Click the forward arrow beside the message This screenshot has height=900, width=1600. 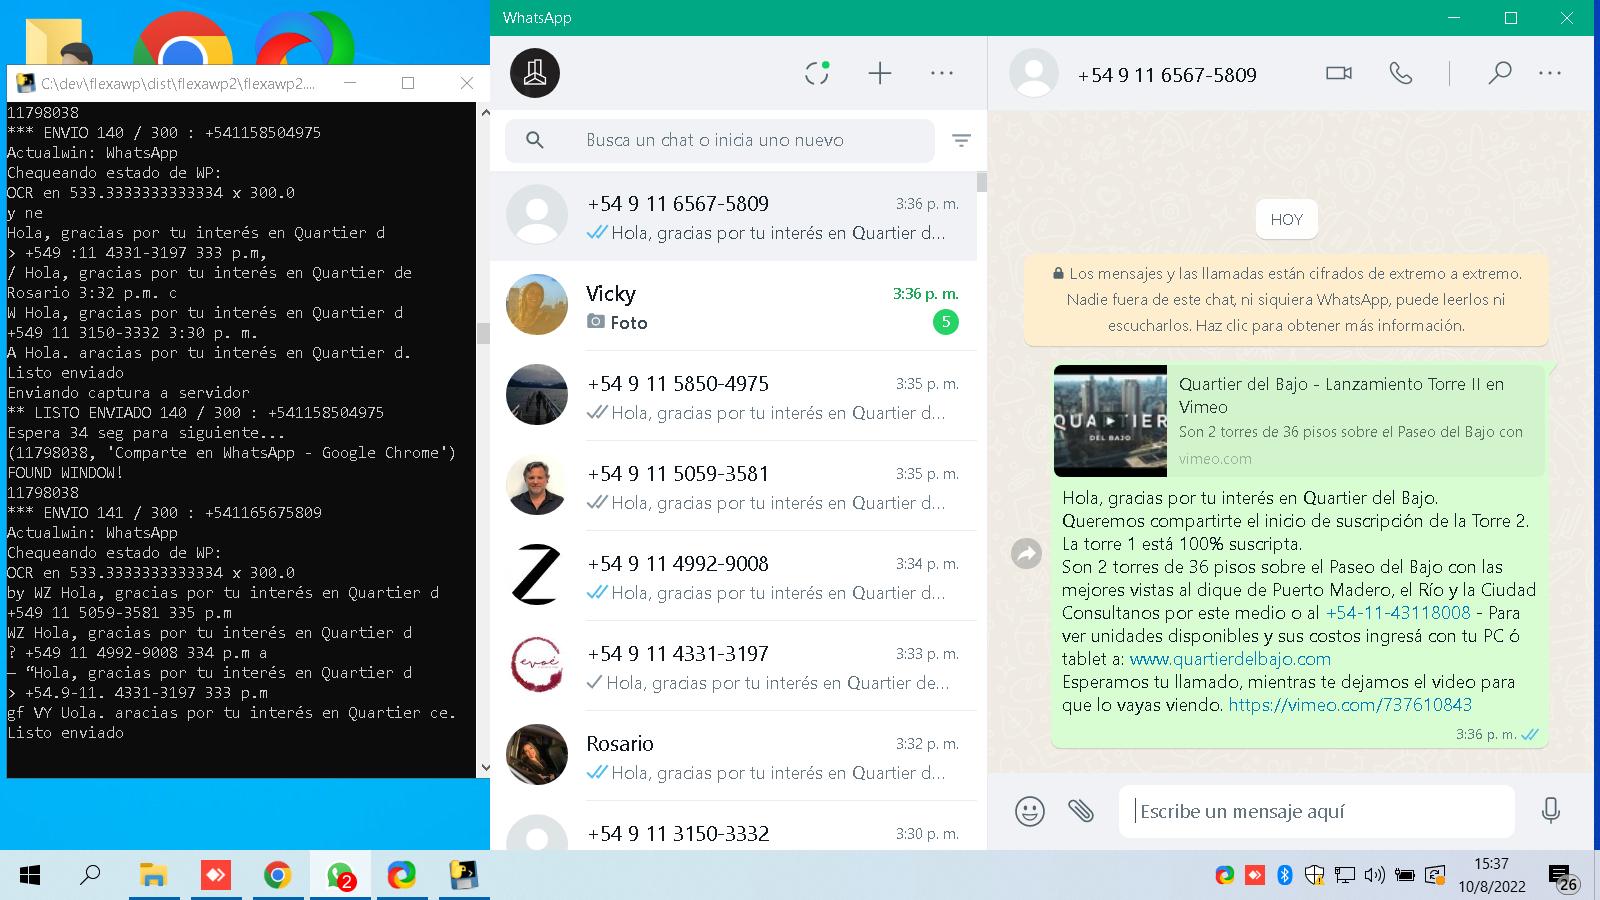[x=1027, y=553]
